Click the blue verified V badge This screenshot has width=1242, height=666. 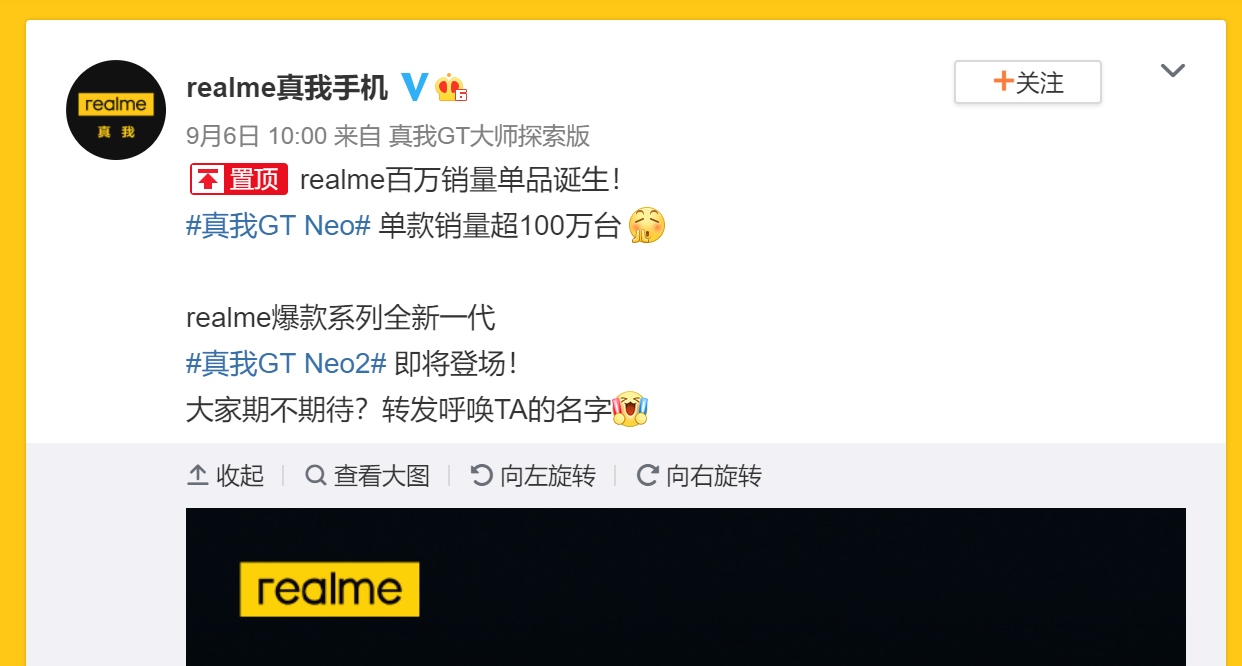pos(414,87)
